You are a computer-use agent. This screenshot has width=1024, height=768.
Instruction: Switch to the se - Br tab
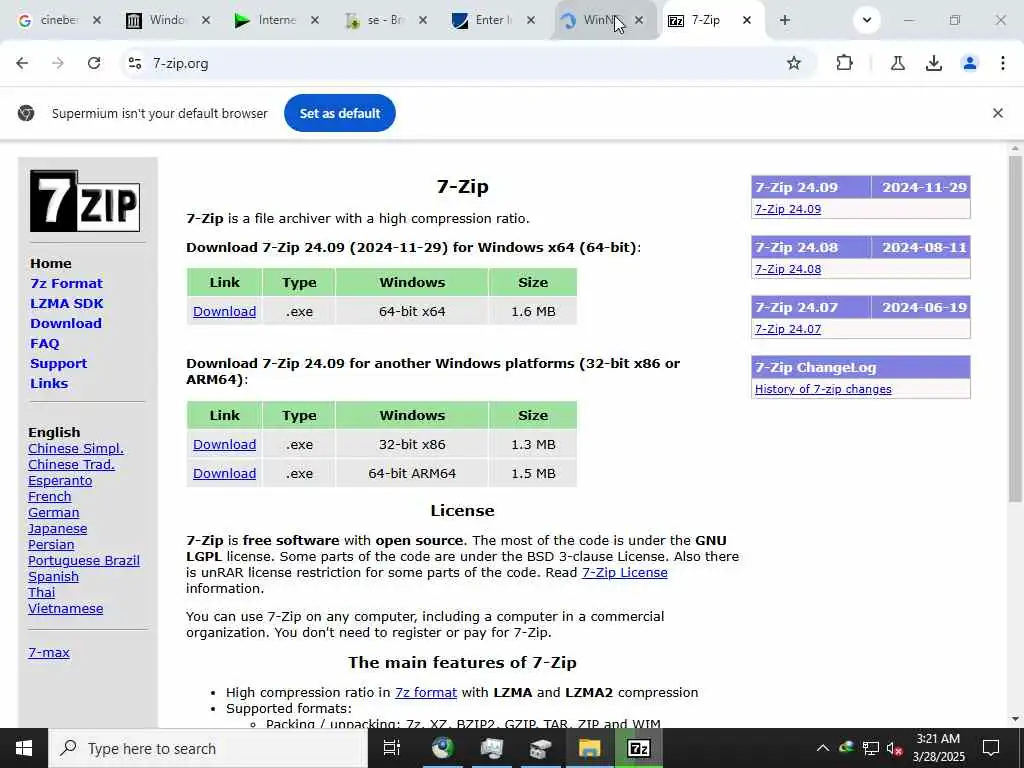[385, 20]
